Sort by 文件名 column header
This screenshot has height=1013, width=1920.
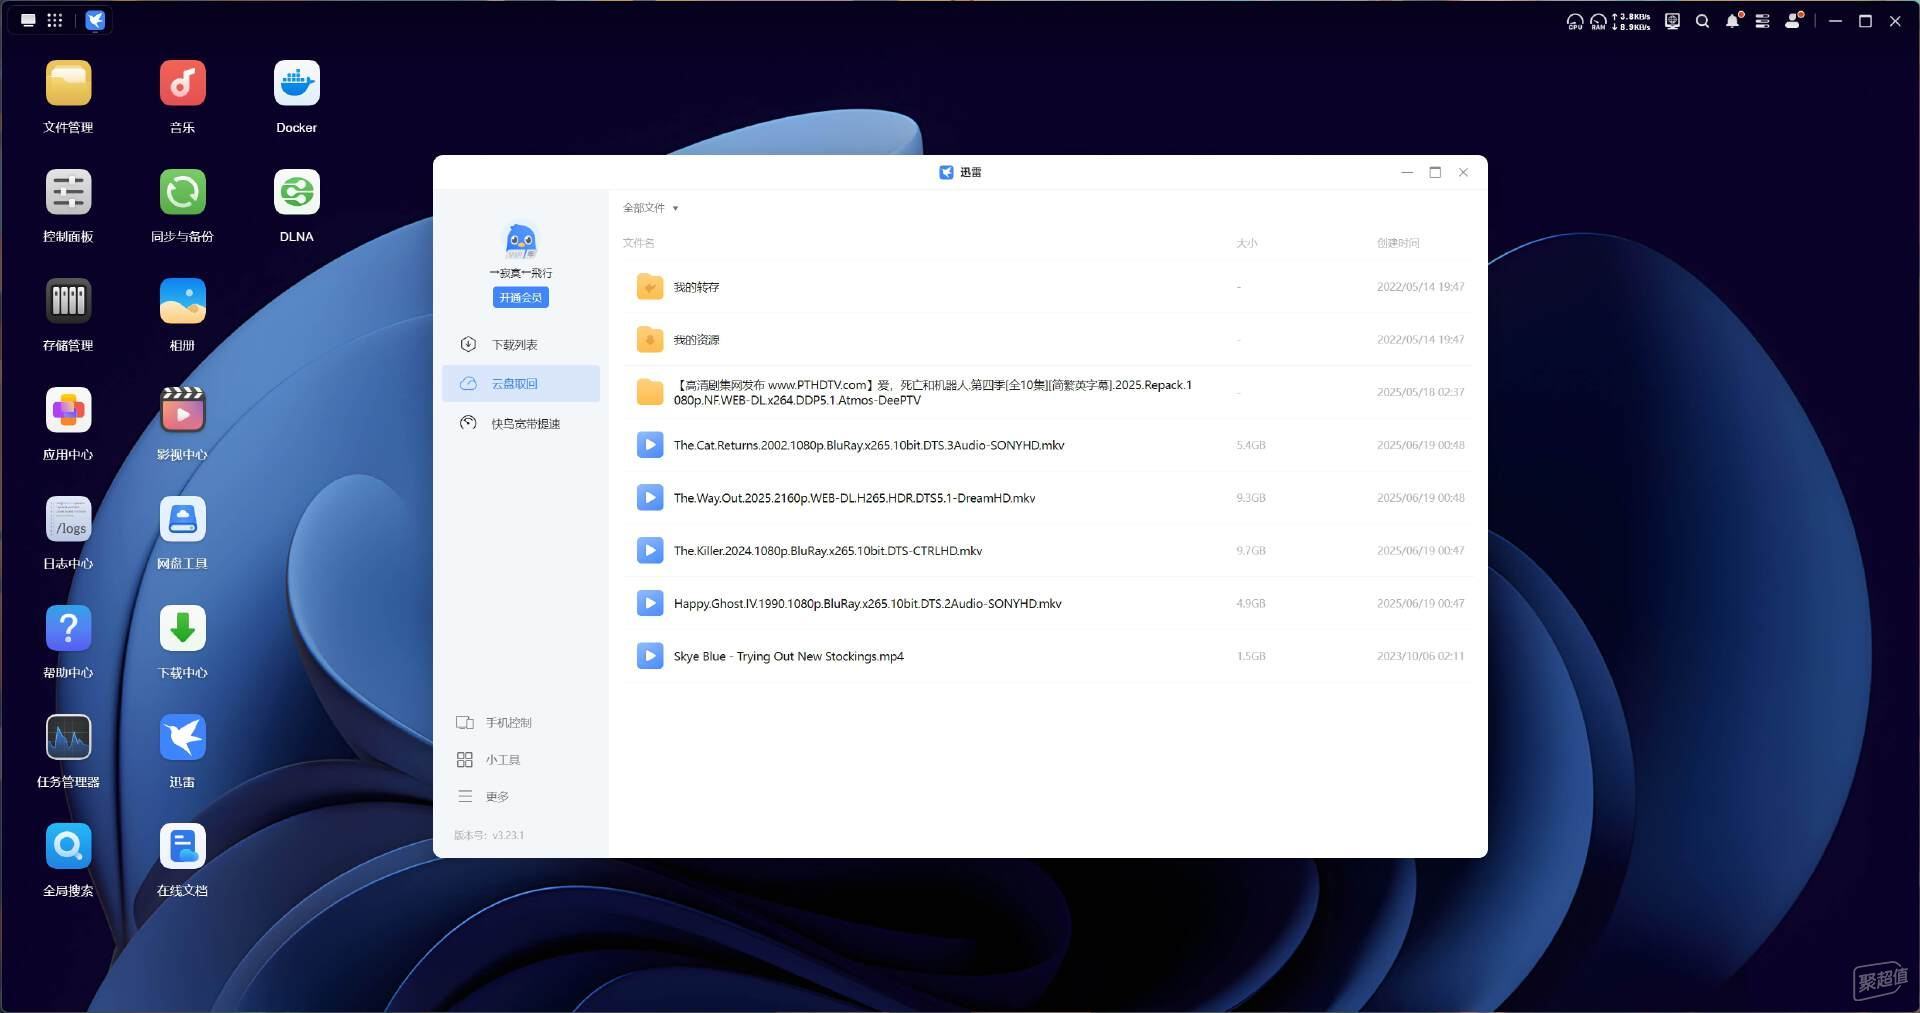638,243
